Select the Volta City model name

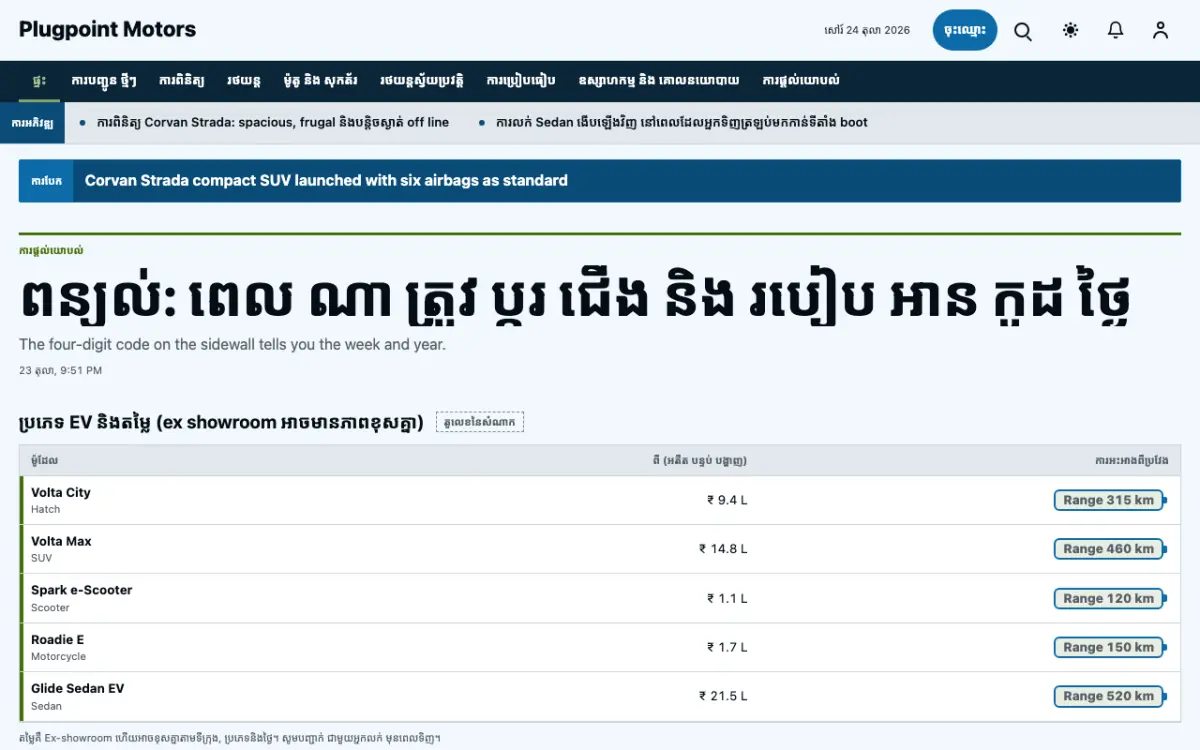click(61, 492)
